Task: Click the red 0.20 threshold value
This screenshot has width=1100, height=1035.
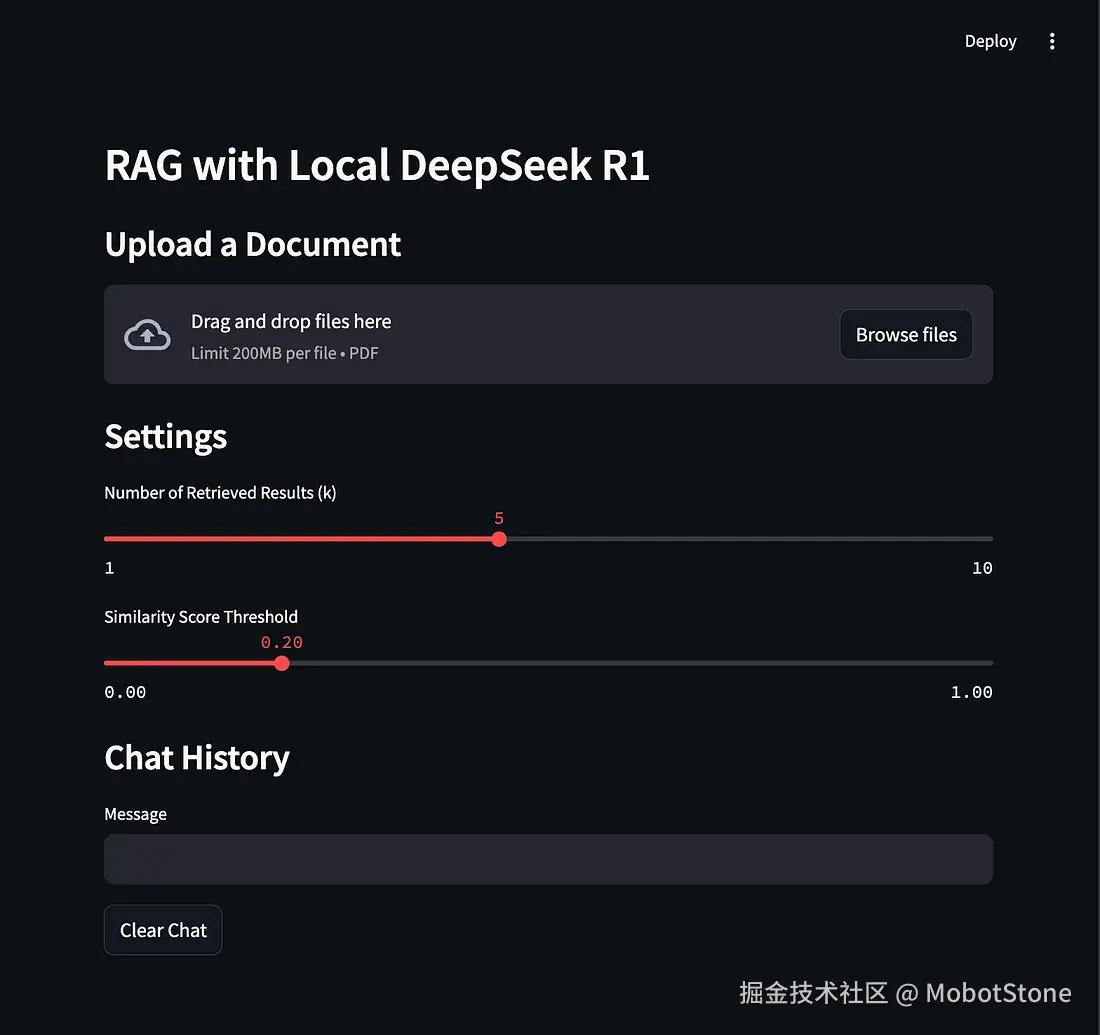Action: click(x=282, y=642)
